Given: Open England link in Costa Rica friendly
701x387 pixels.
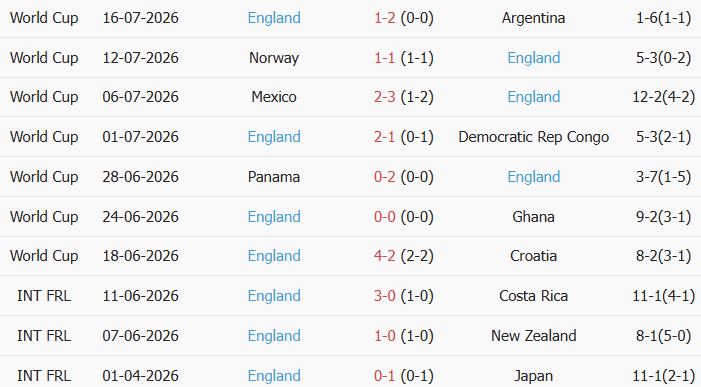Looking at the screenshot, I should click(x=274, y=296).
